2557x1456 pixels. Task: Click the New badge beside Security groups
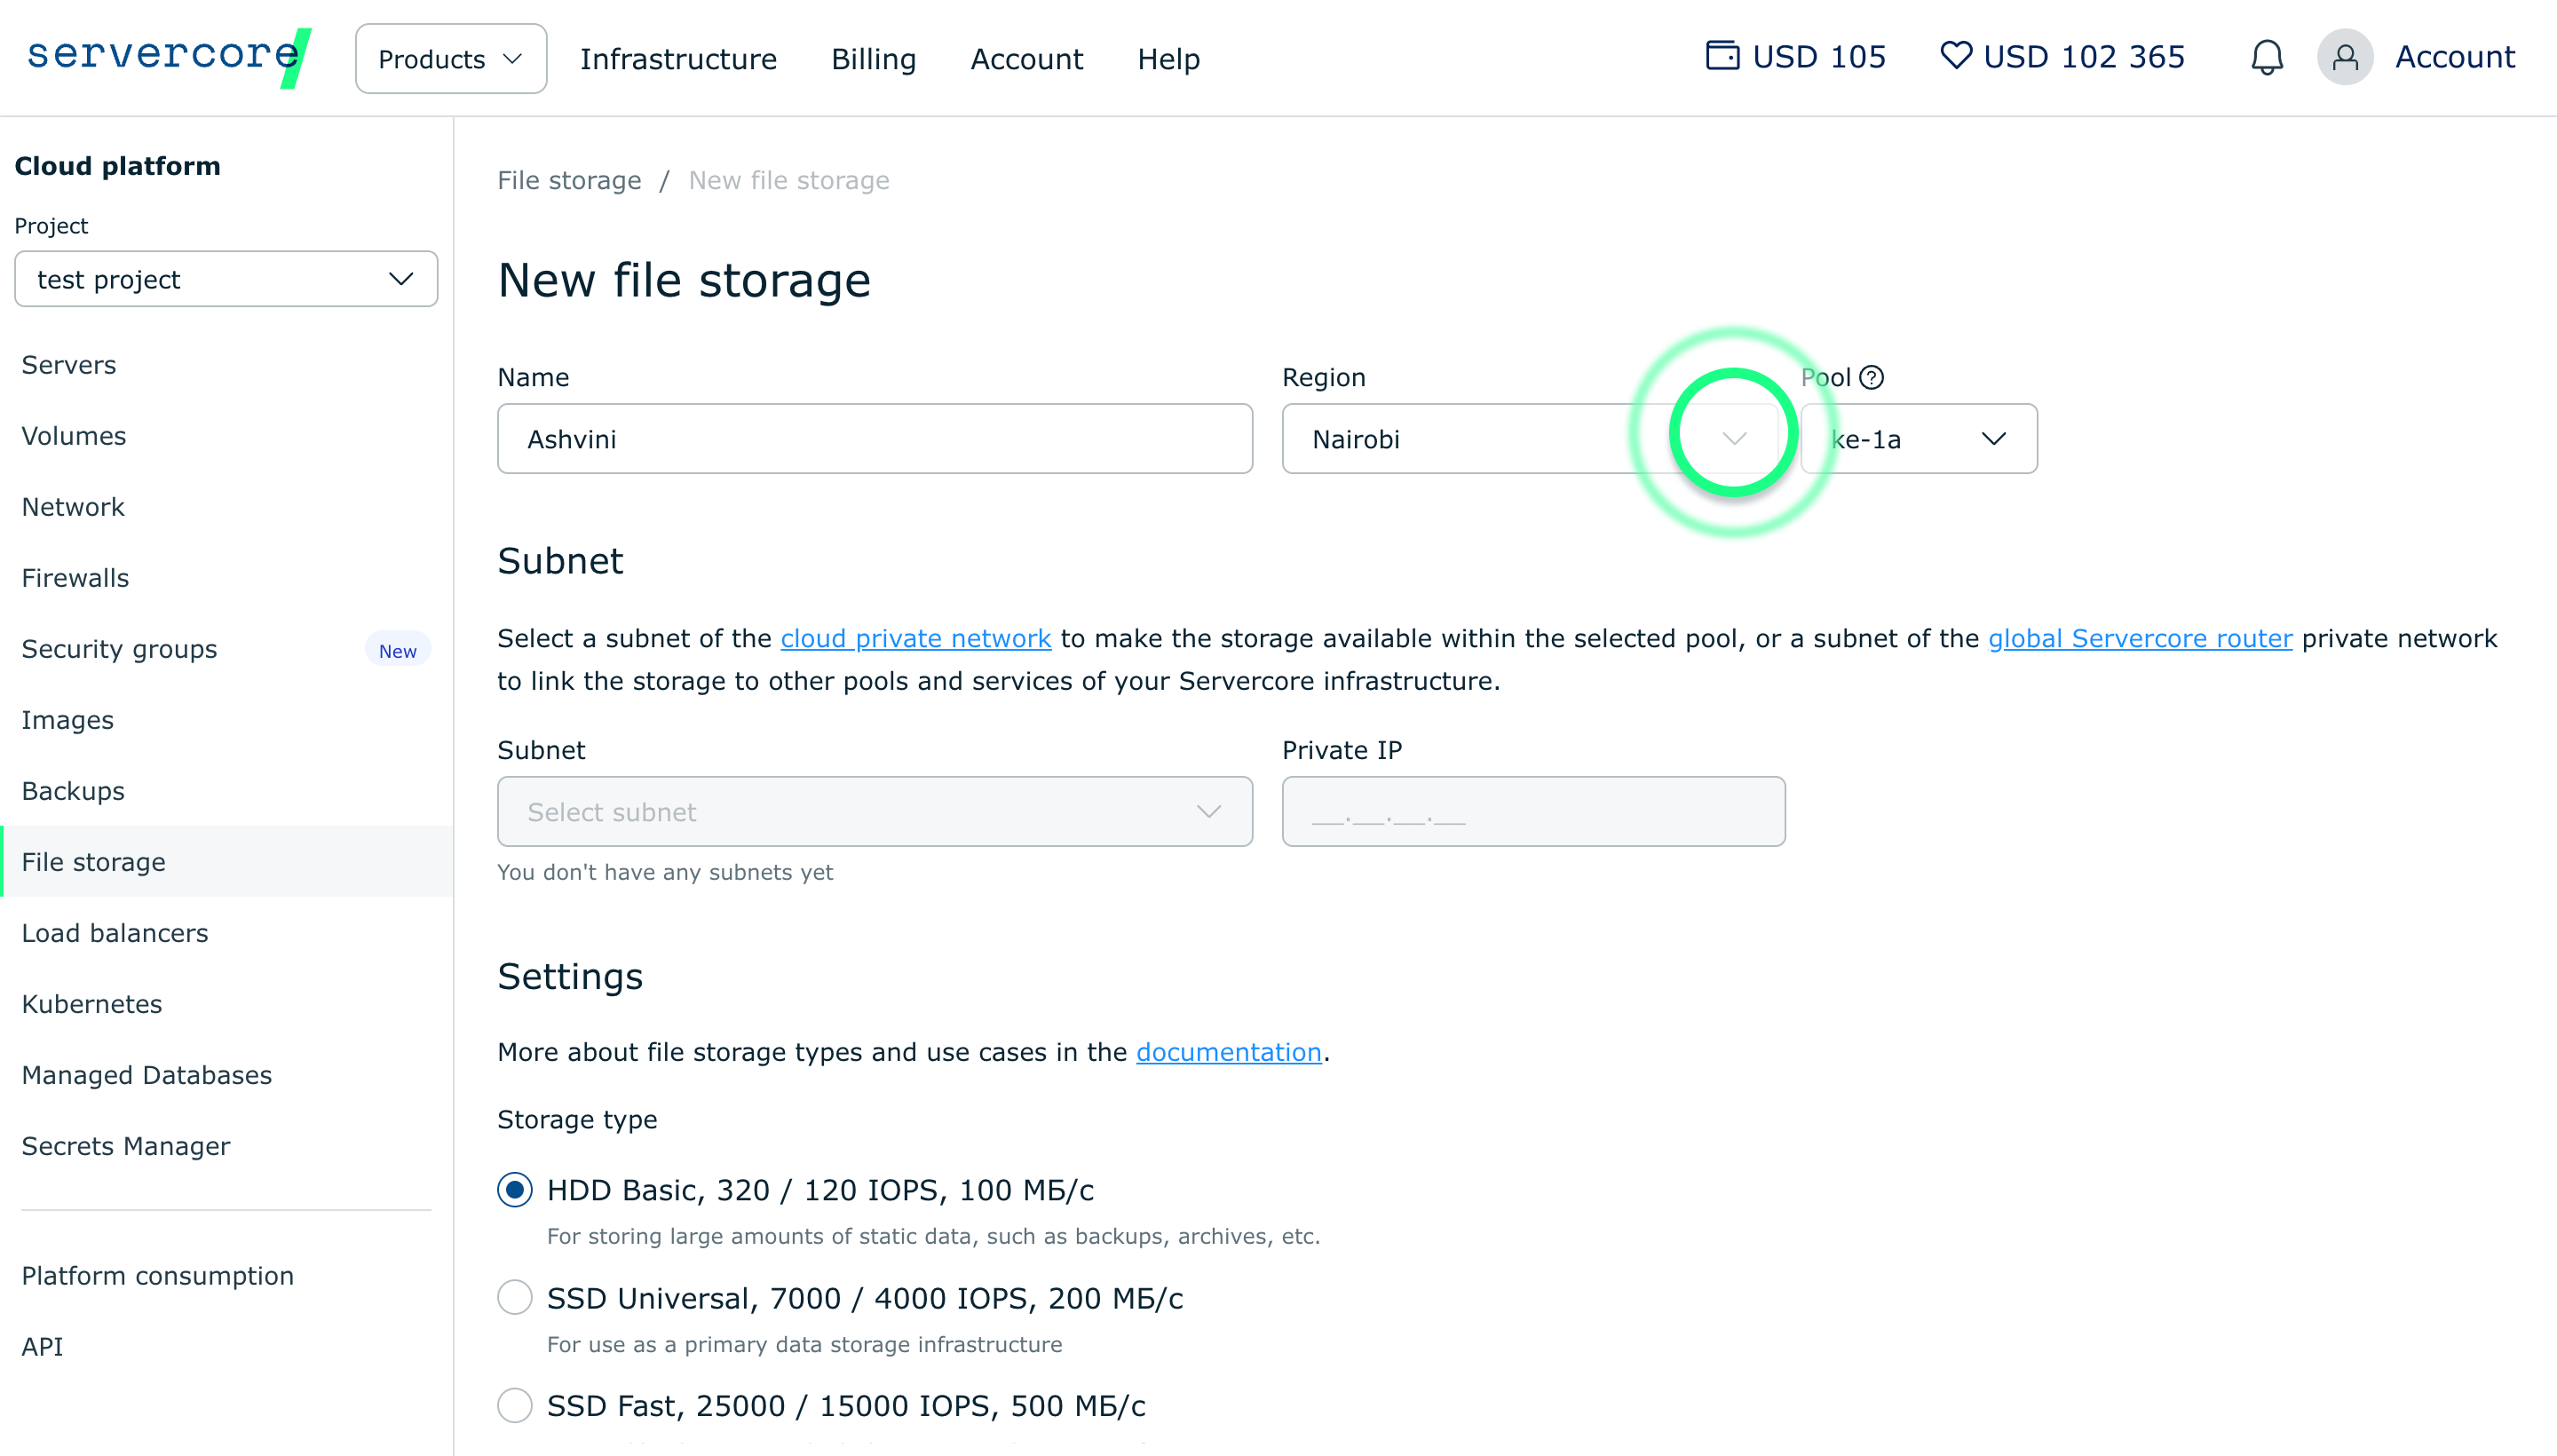pos(397,650)
